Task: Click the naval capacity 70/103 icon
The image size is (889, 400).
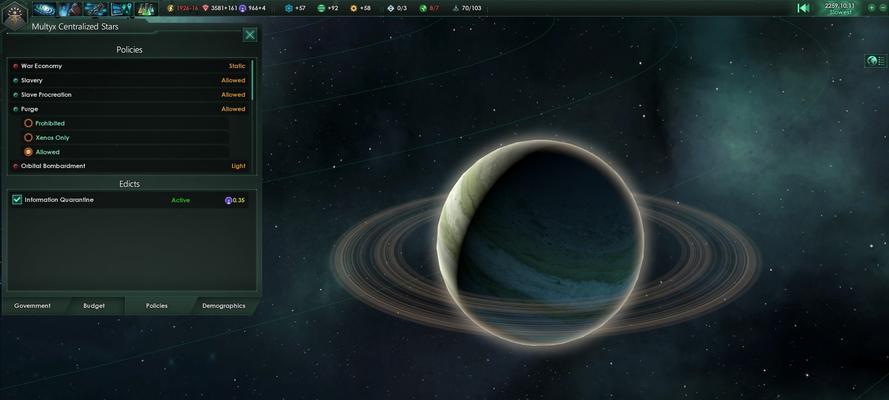Action: click(x=456, y=8)
